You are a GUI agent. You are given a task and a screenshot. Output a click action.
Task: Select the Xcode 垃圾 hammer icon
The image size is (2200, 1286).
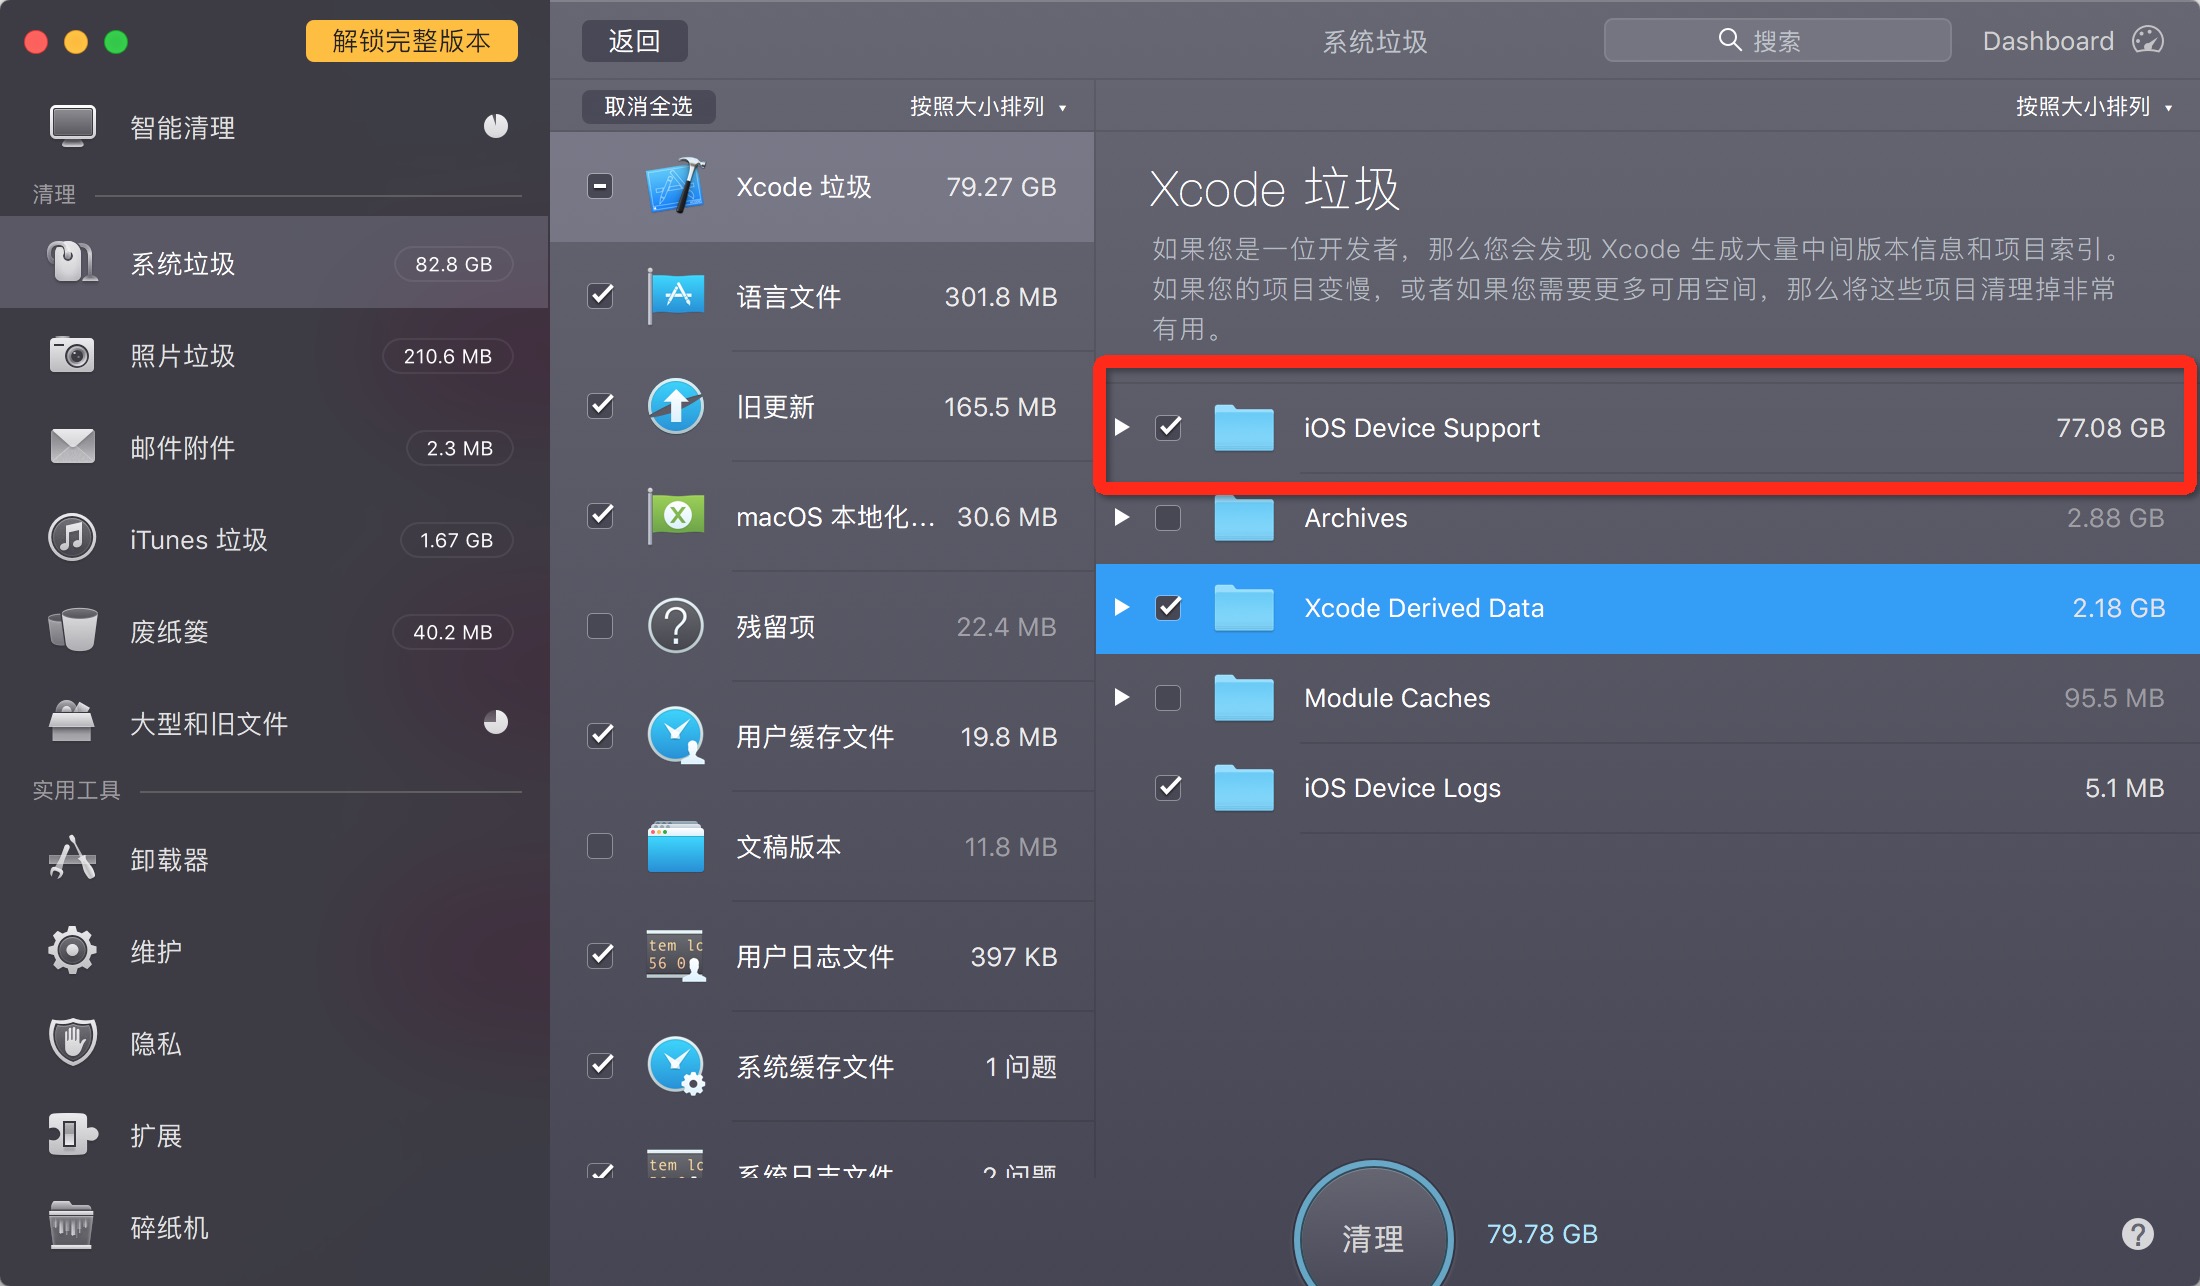[x=676, y=187]
